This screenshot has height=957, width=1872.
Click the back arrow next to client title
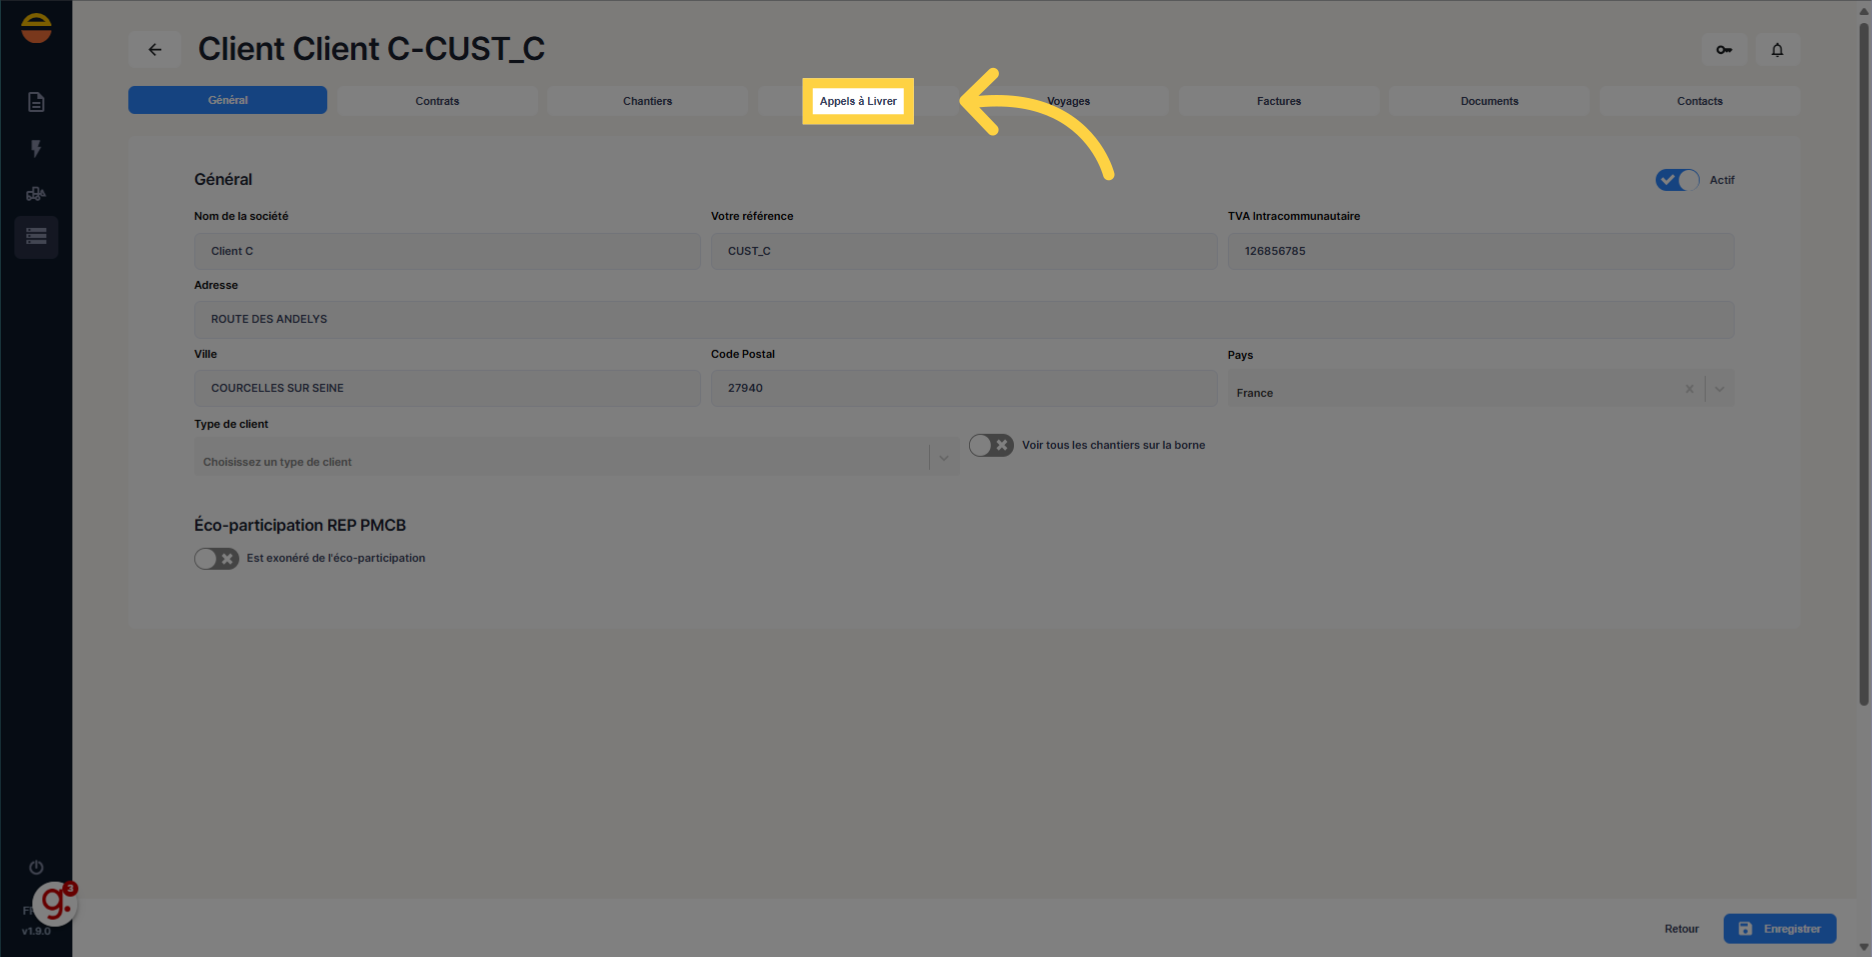coord(155,49)
